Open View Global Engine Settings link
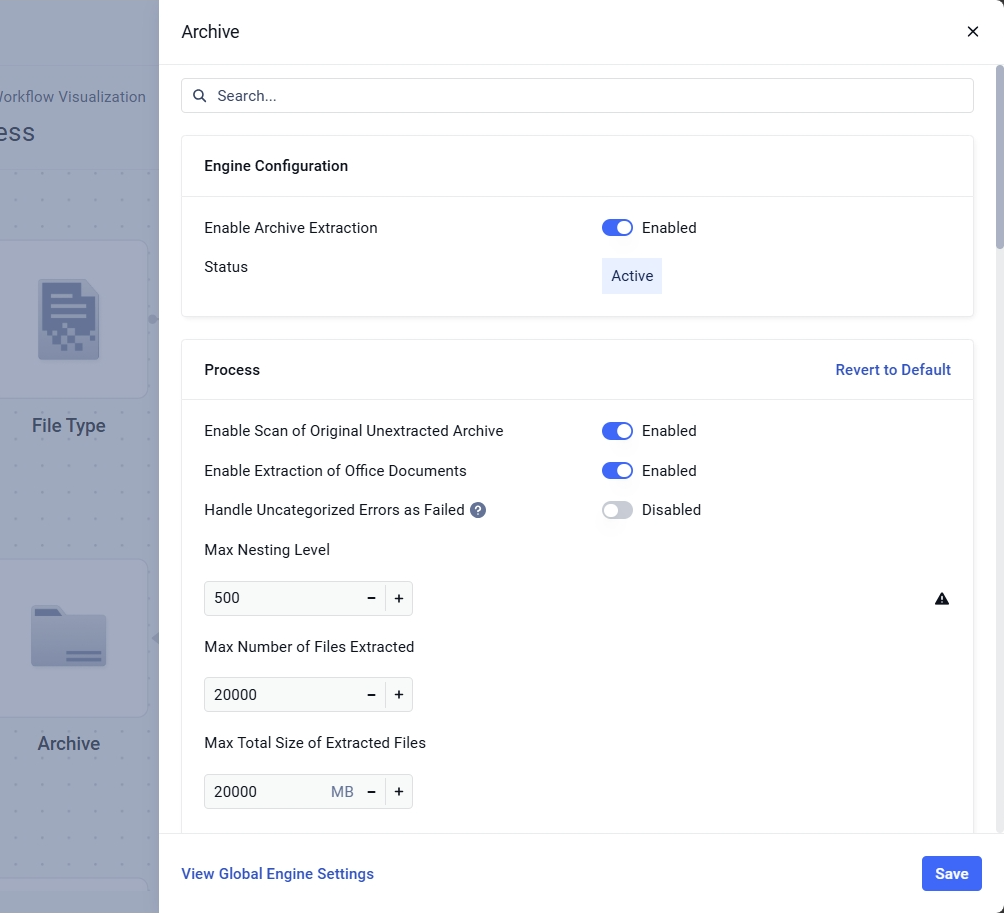The height and width of the screenshot is (913, 1004). pyautogui.click(x=277, y=873)
